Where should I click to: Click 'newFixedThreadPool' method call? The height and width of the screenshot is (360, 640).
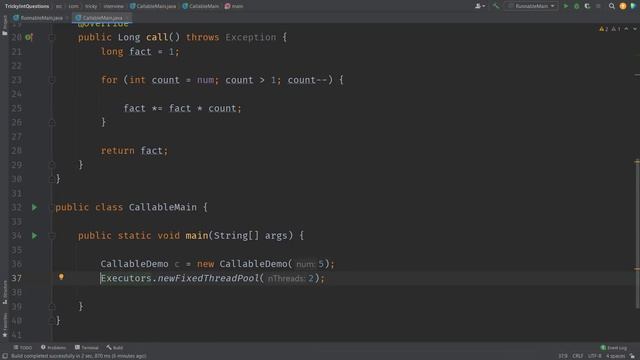(208, 278)
